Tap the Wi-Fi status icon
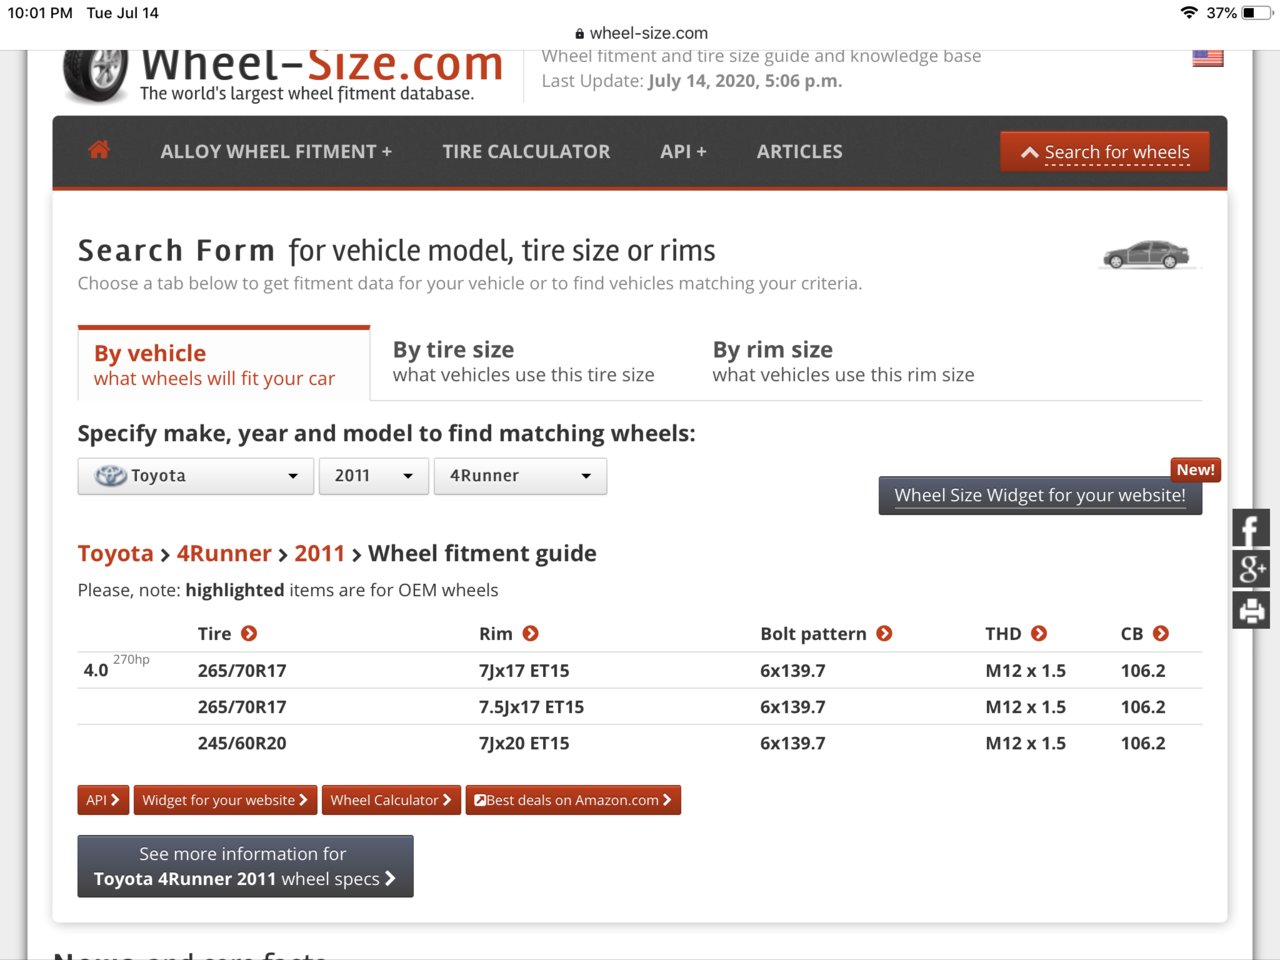Image resolution: width=1280 pixels, height=960 pixels. point(1189,13)
